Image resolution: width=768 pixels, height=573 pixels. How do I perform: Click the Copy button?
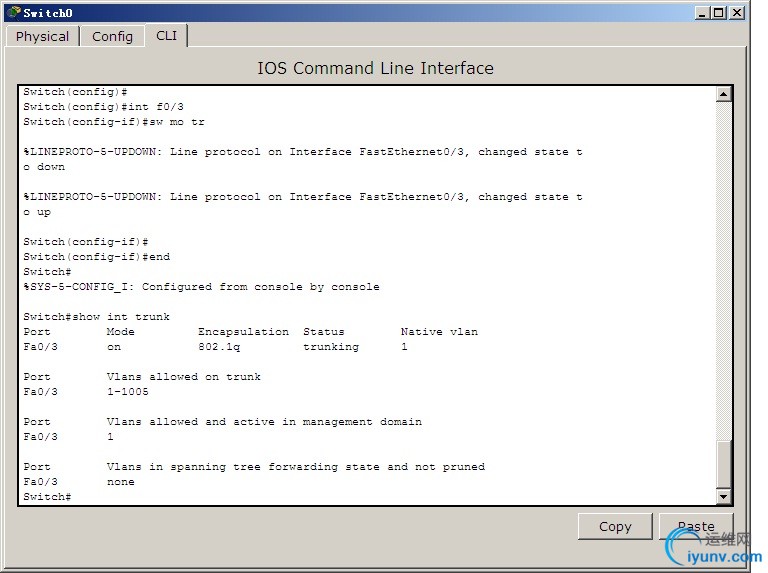click(615, 526)
